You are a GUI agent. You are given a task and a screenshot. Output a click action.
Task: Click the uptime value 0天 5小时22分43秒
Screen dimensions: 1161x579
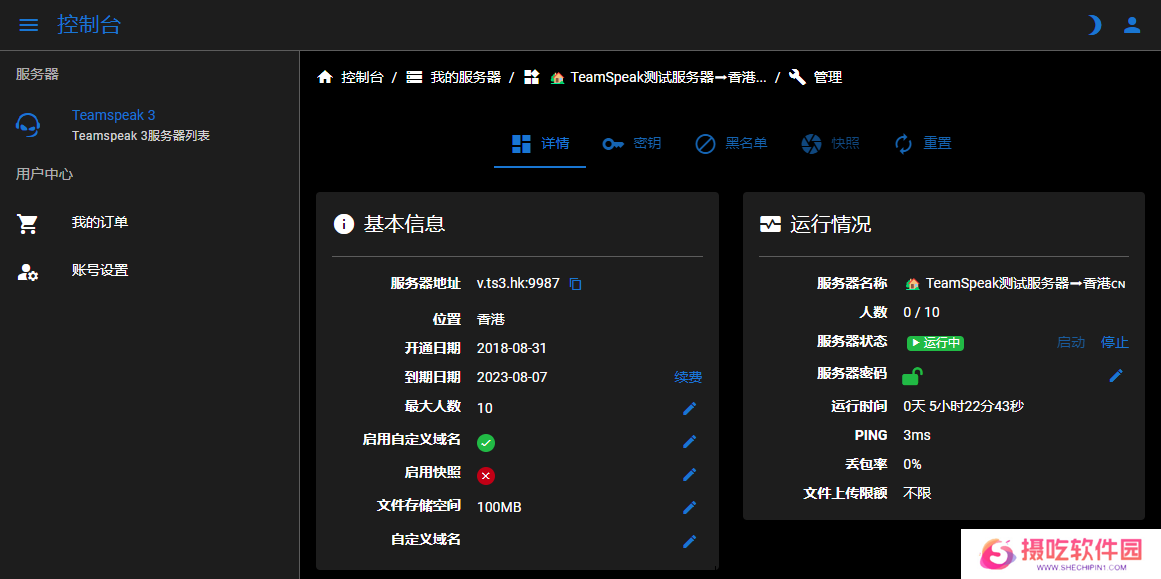tap(963, 406)
